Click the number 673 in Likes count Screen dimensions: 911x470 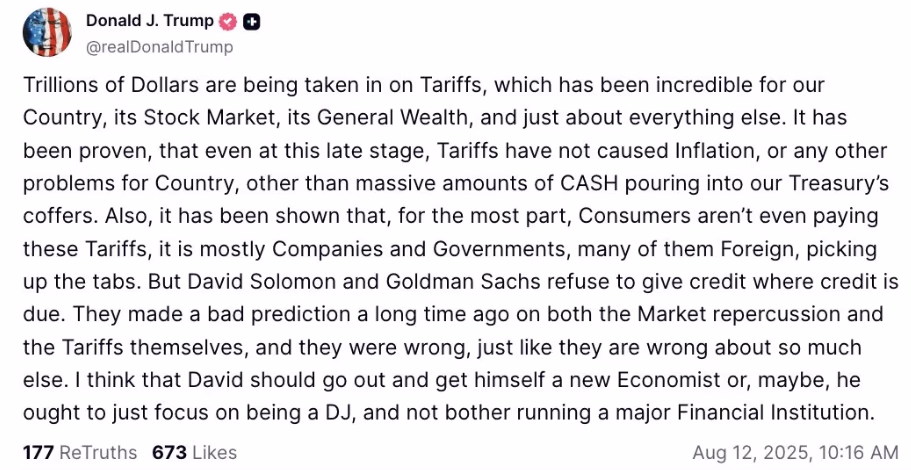[169, 452]
